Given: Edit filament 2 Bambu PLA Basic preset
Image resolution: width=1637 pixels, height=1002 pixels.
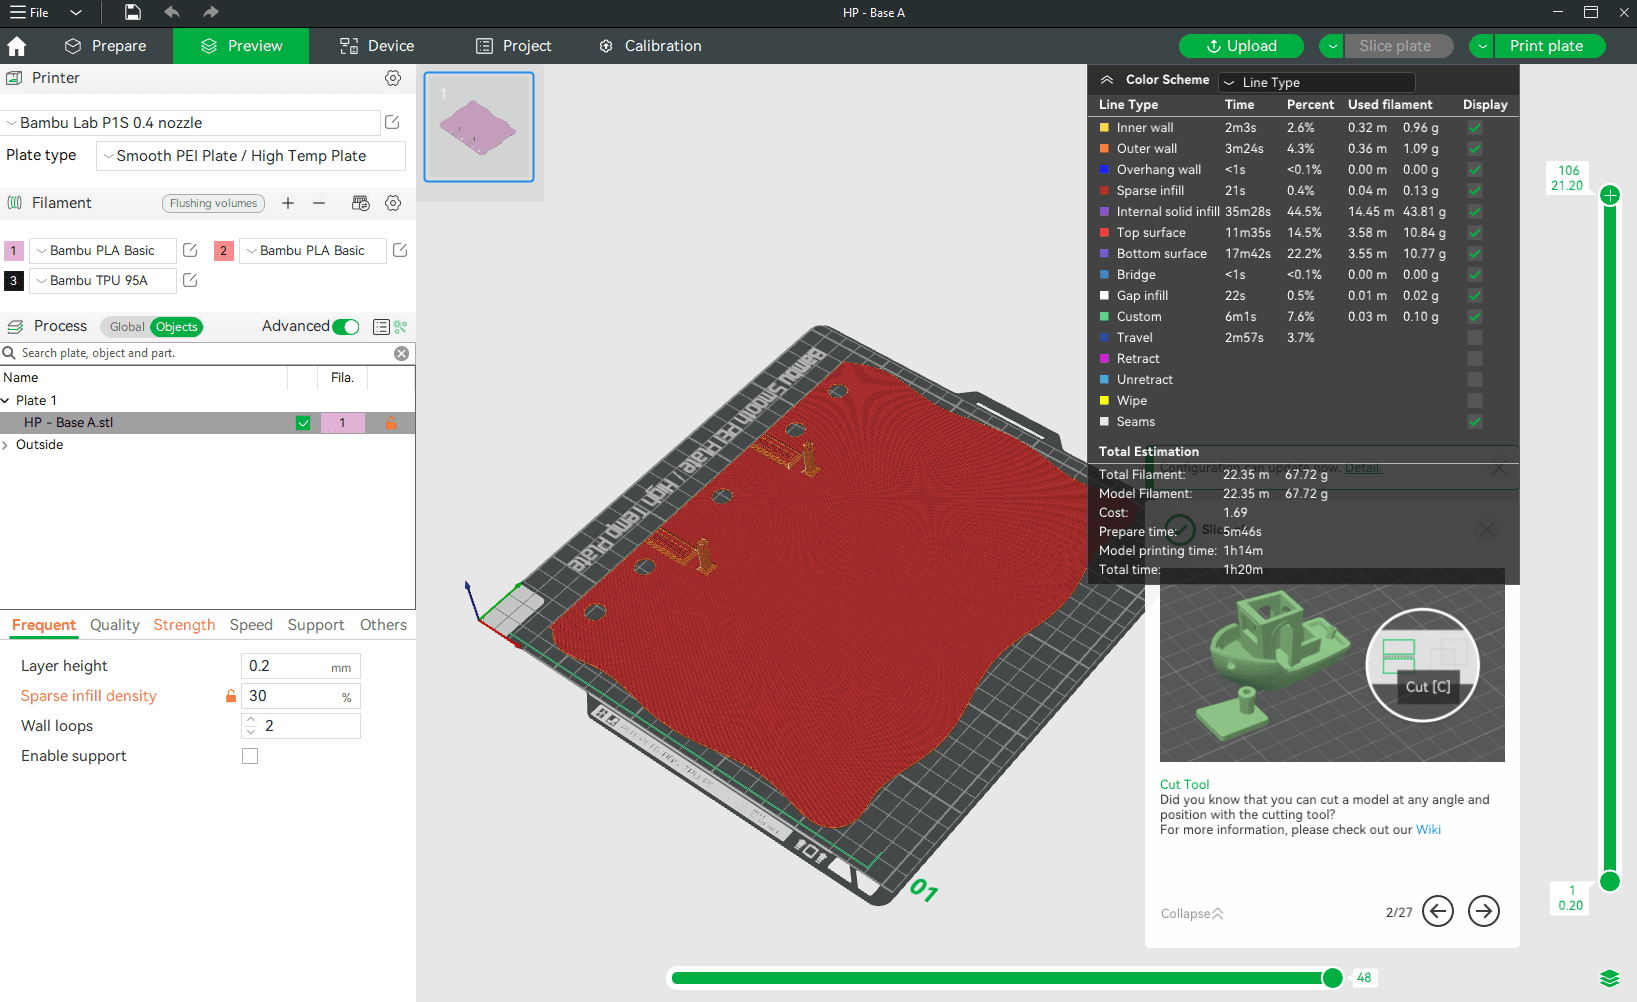Looking at the screenshot, I should [x=400, y=250].
